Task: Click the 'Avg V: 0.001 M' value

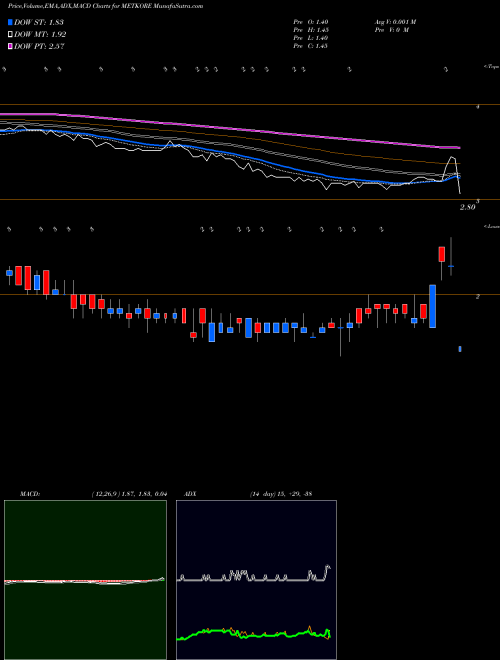Action: (x=396, y=22)
